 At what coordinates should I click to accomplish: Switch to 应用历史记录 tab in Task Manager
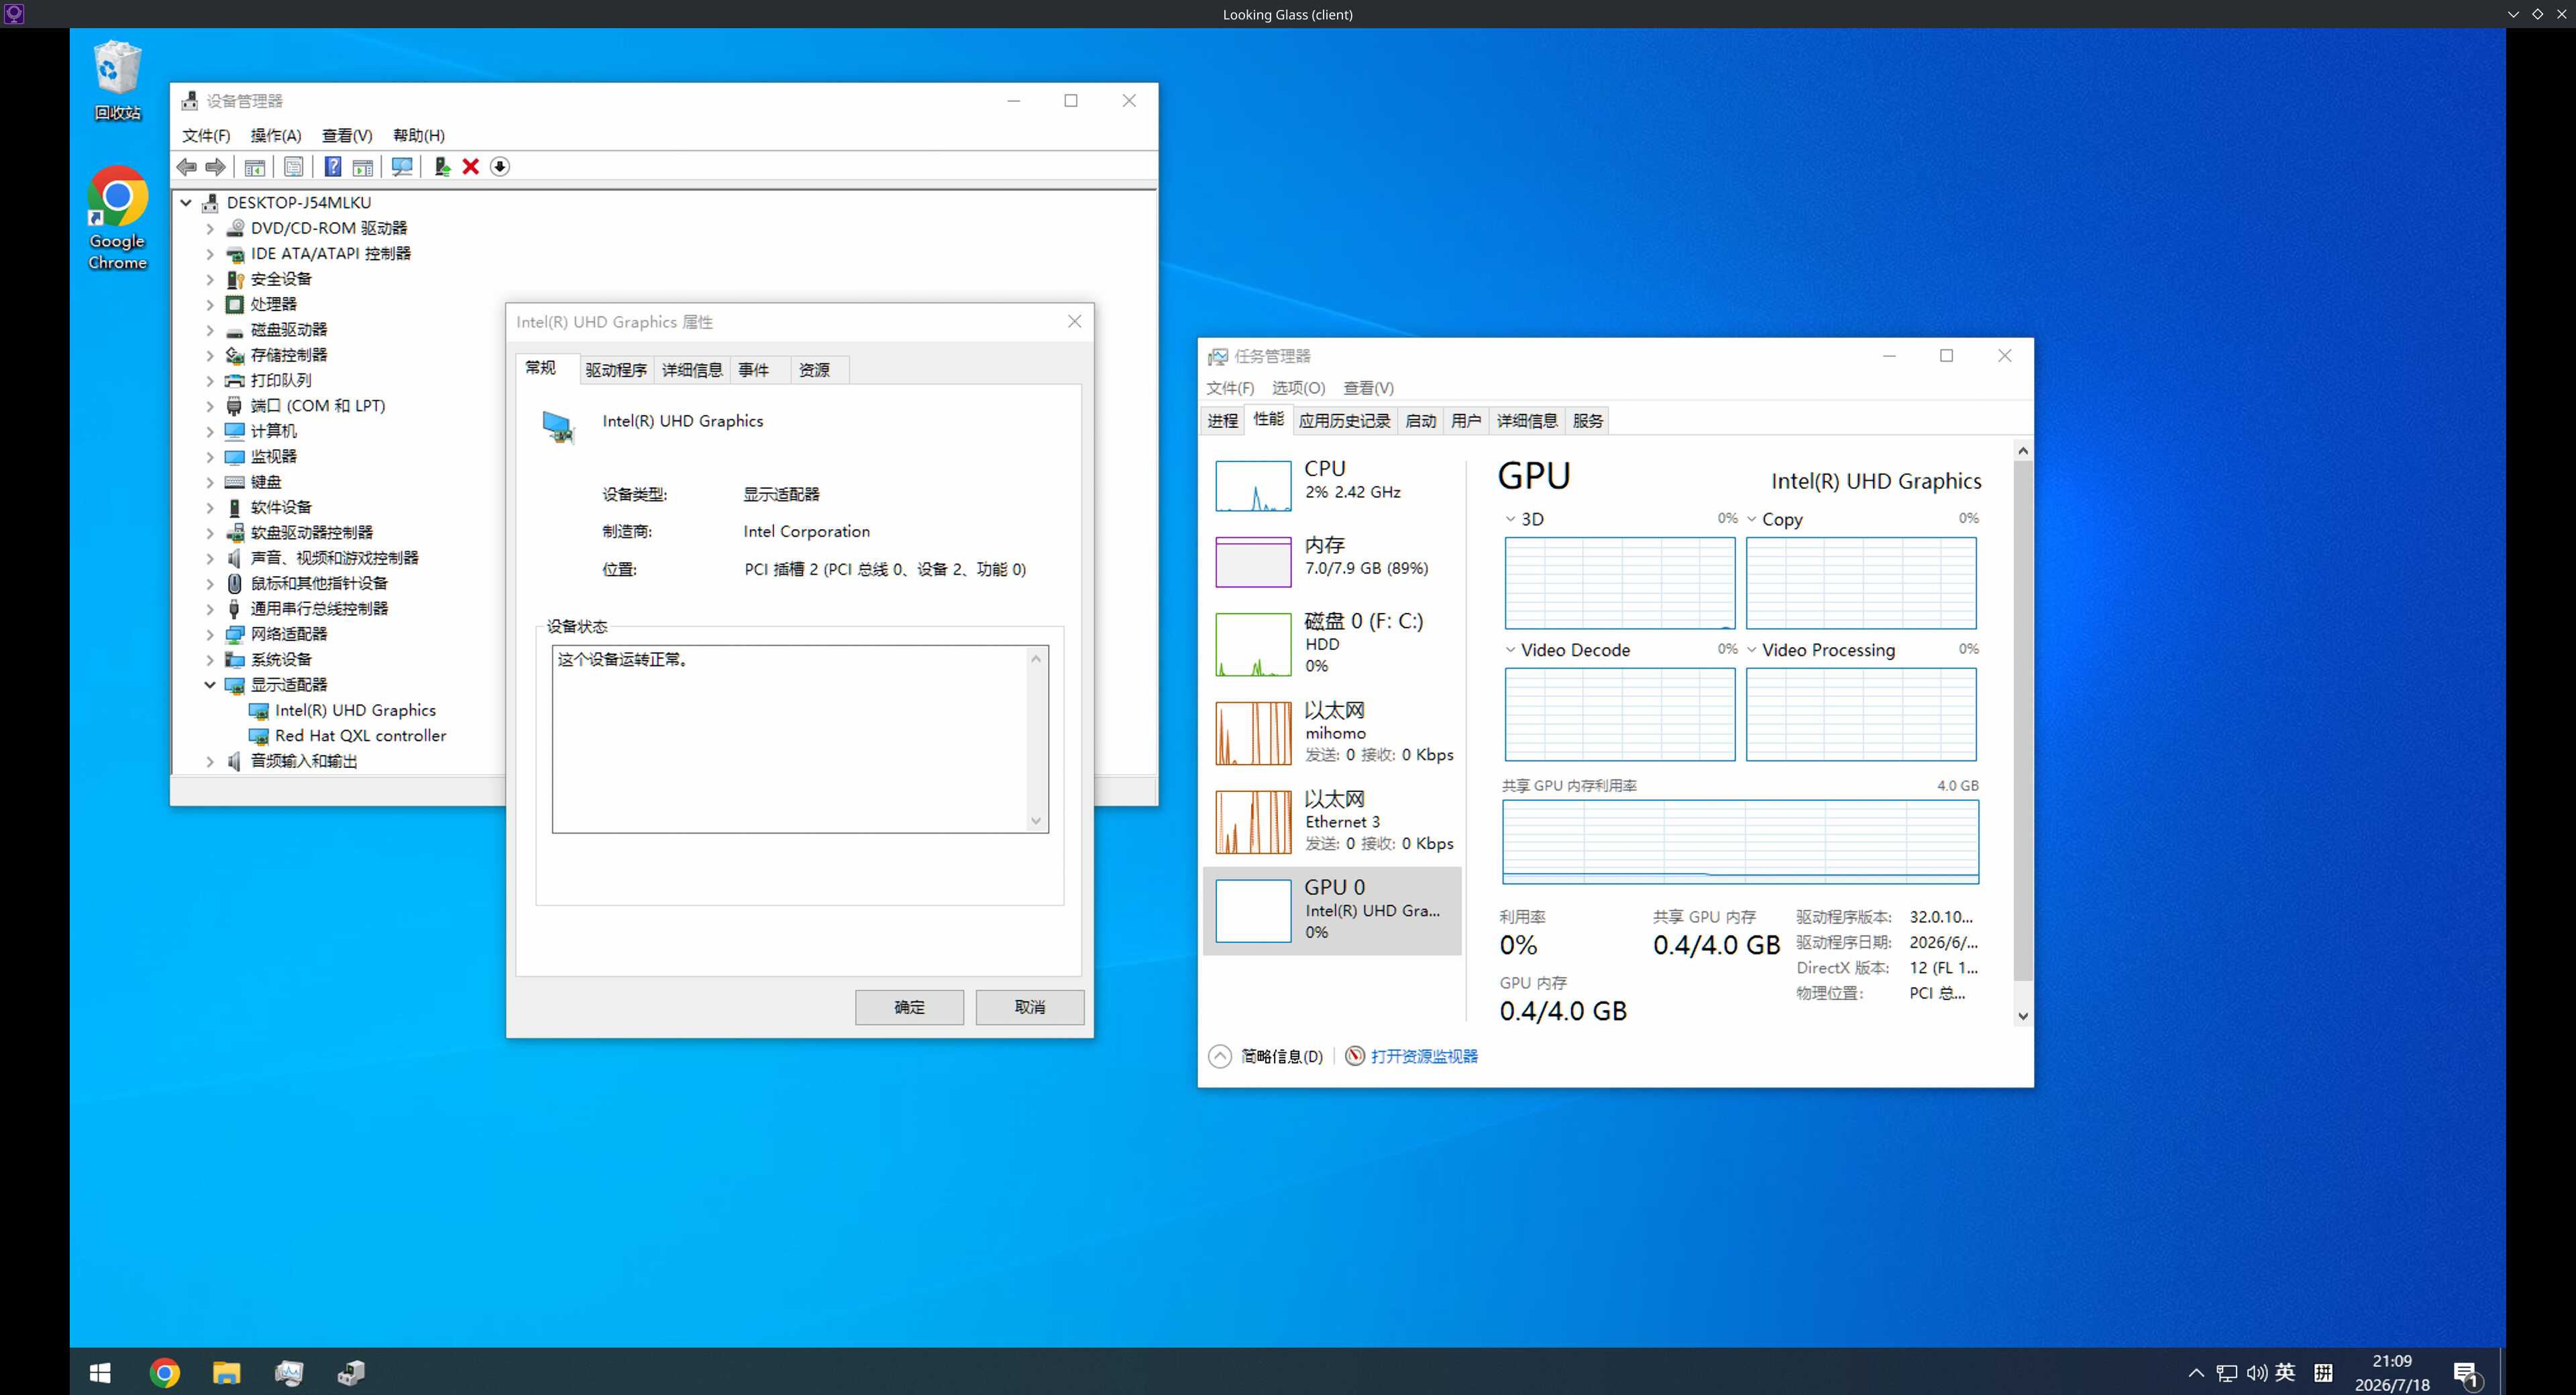click(x=1345, y=421)
